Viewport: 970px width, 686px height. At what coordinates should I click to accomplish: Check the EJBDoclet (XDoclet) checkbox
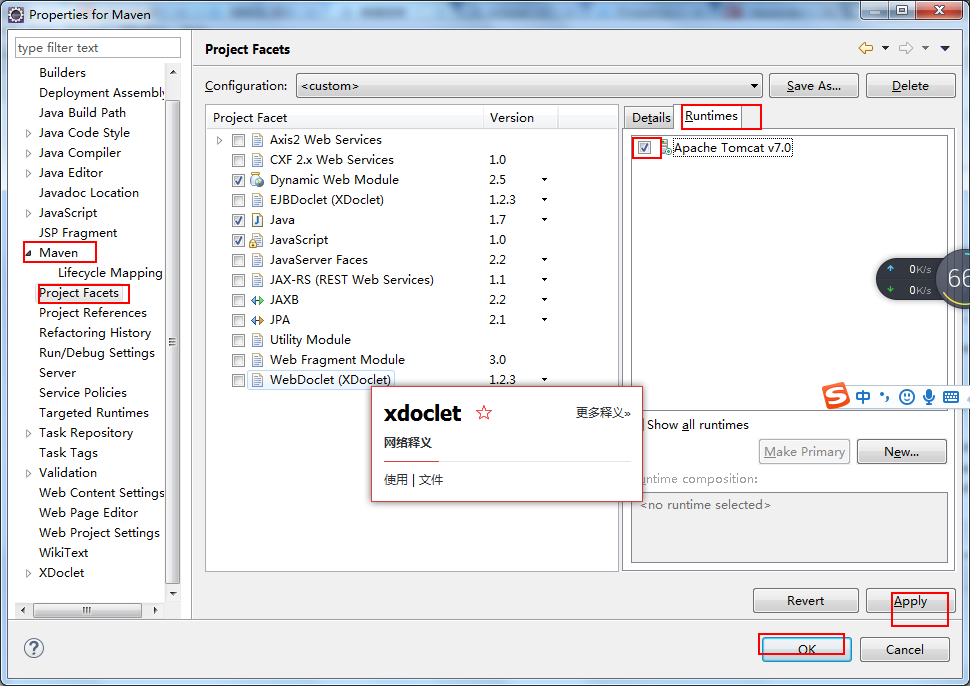tap(238, 200)
